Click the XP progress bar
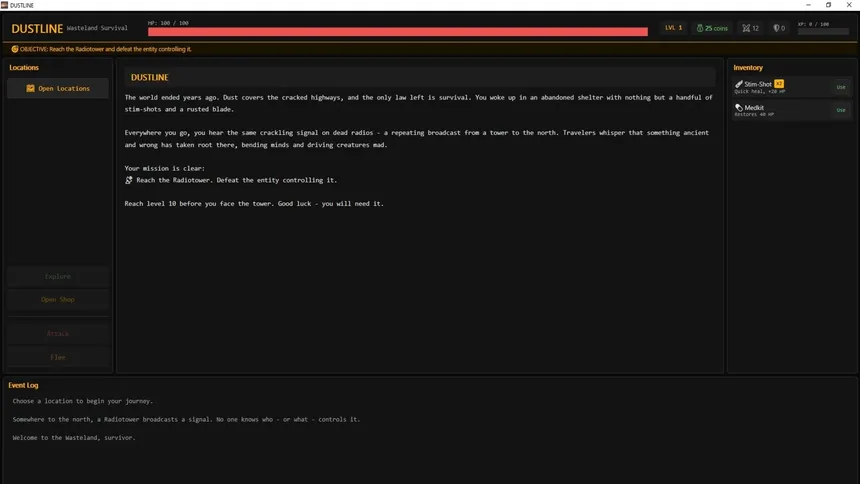 823,31
